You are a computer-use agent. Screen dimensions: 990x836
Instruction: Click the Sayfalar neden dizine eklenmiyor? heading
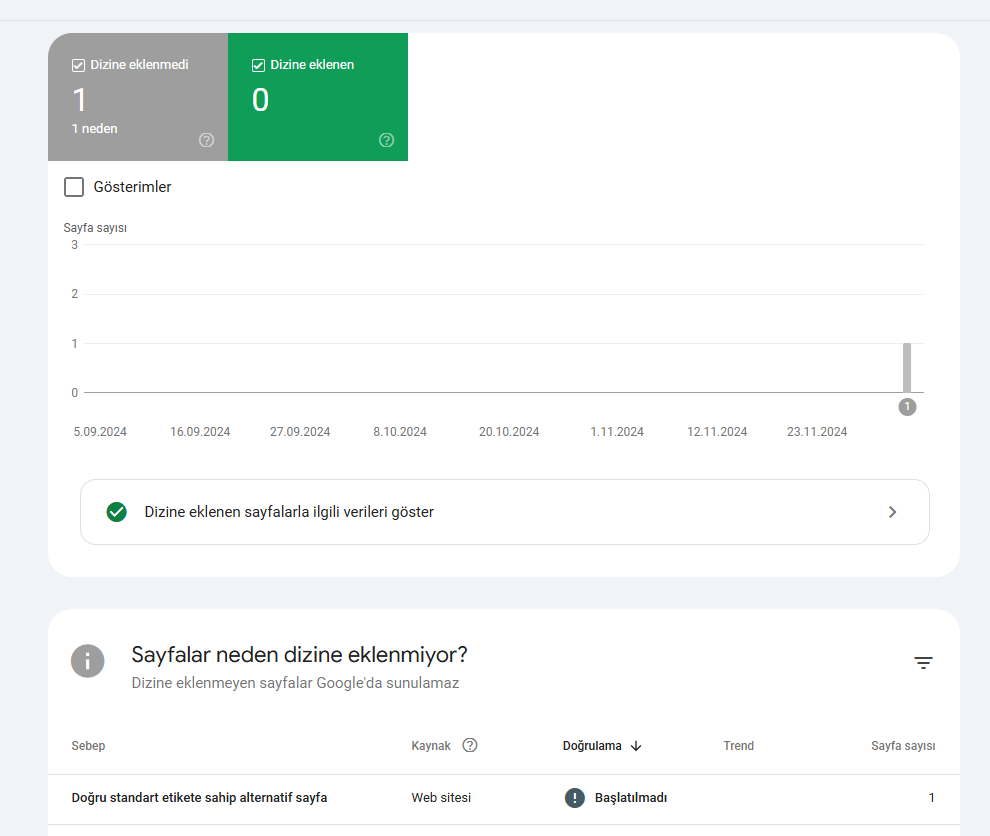[299, 655]
